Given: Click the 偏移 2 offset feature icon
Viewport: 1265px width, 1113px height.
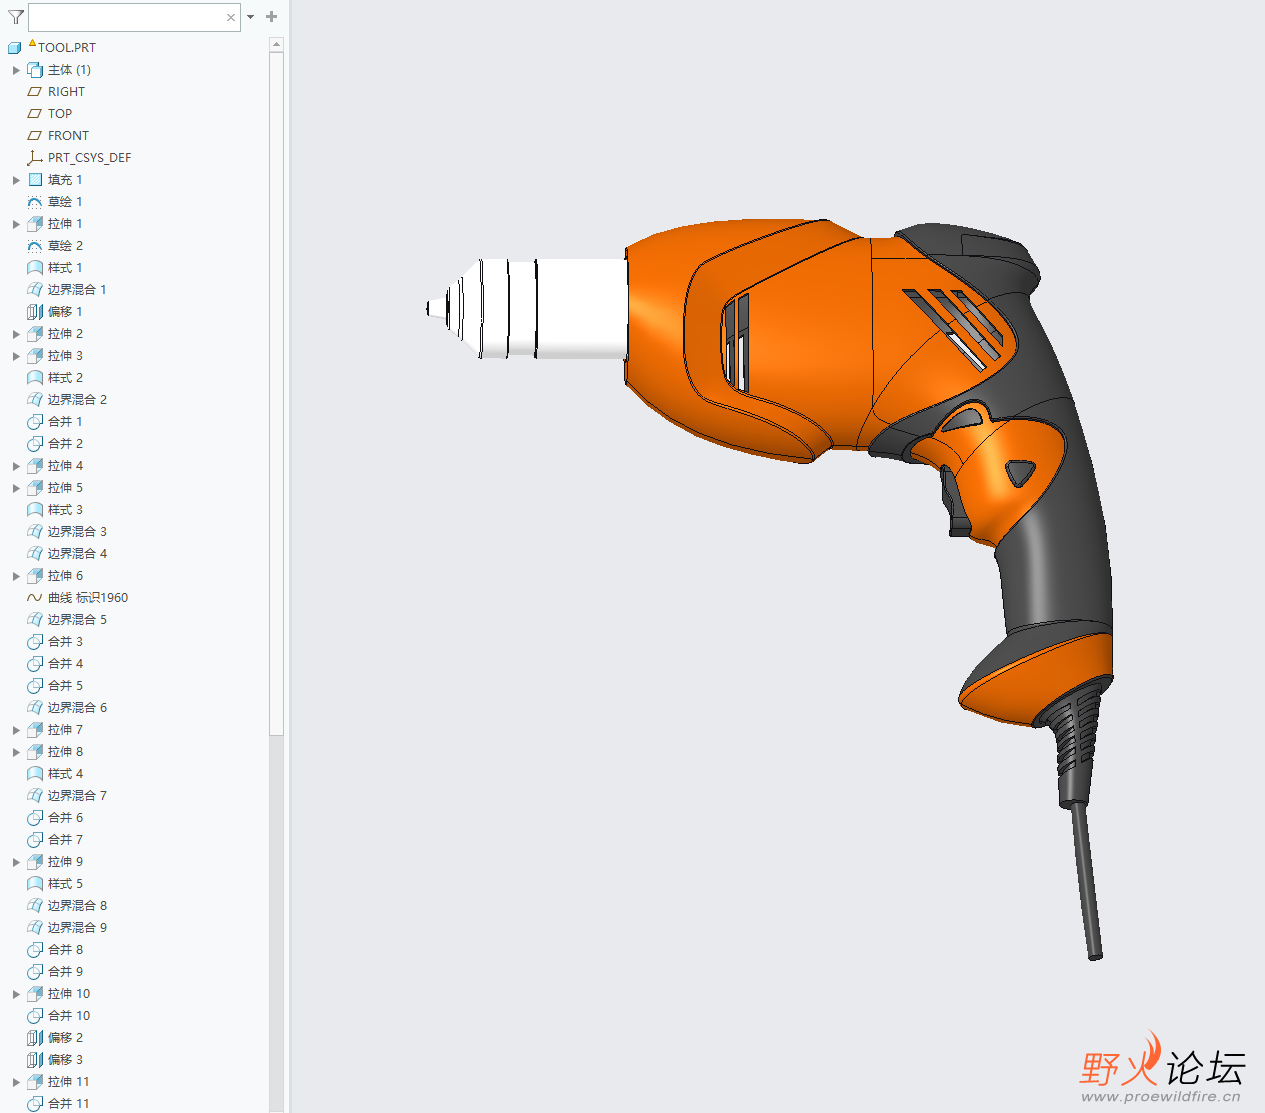Looking at the screenshot, I should [35, 1038].
